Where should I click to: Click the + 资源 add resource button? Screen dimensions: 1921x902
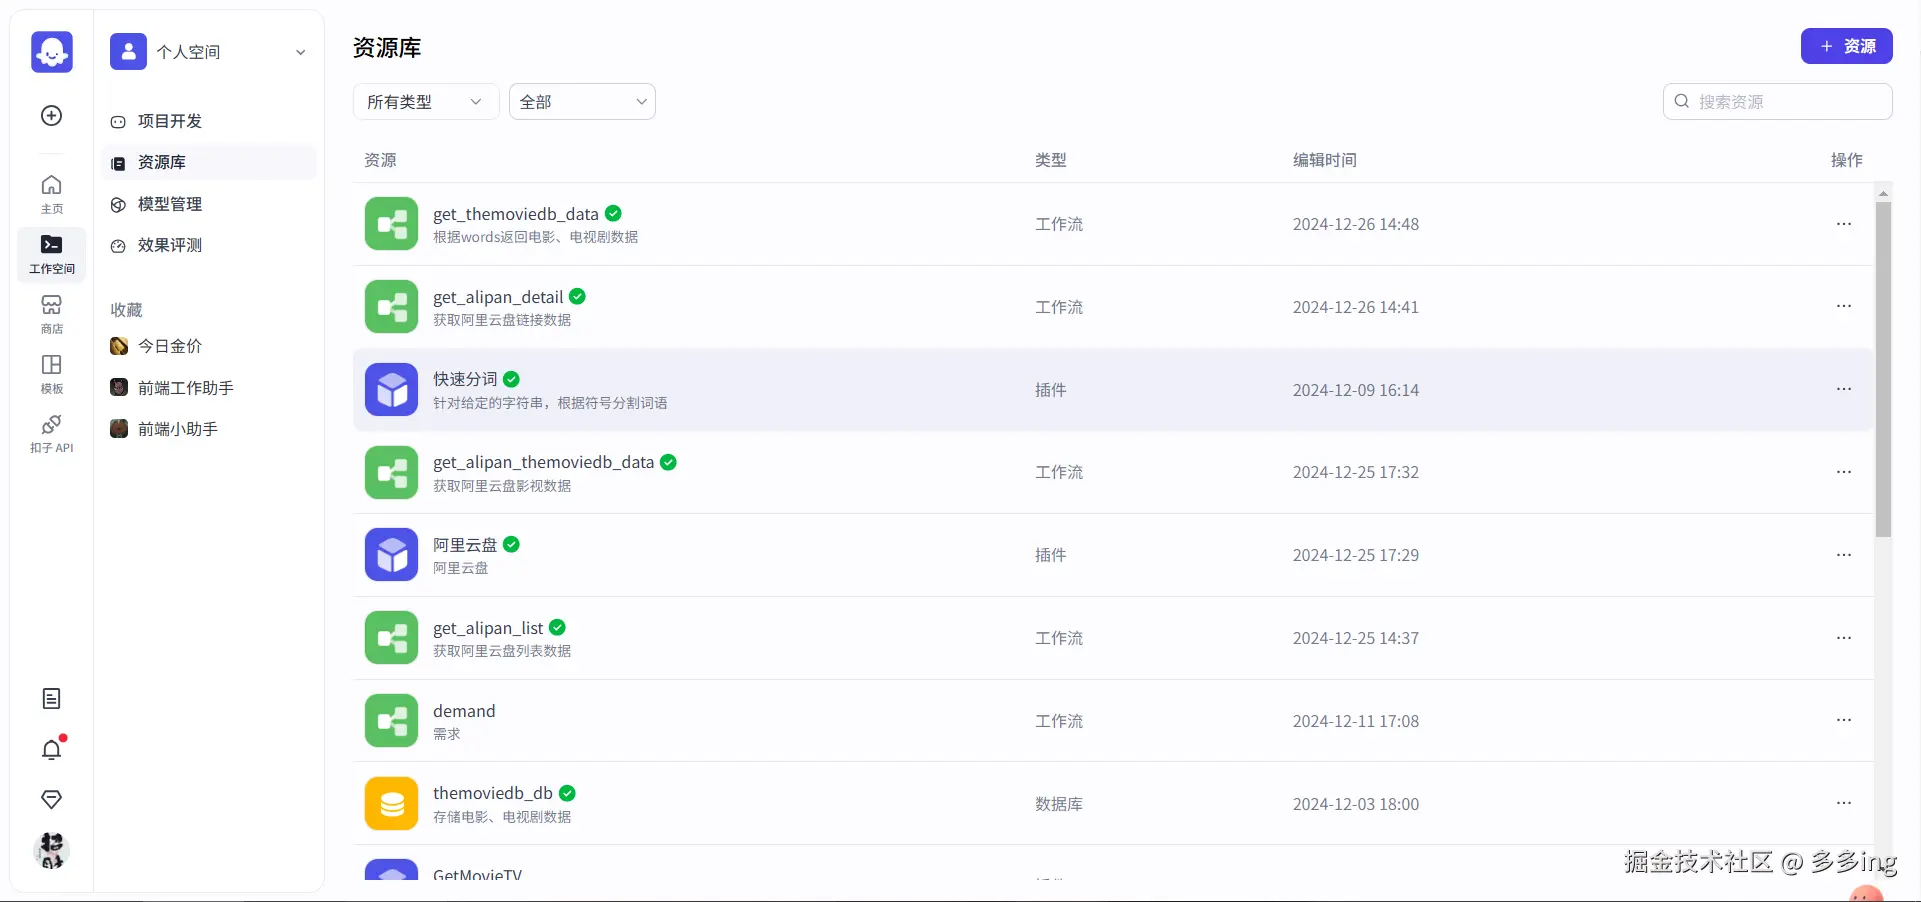click(1846, 46)
